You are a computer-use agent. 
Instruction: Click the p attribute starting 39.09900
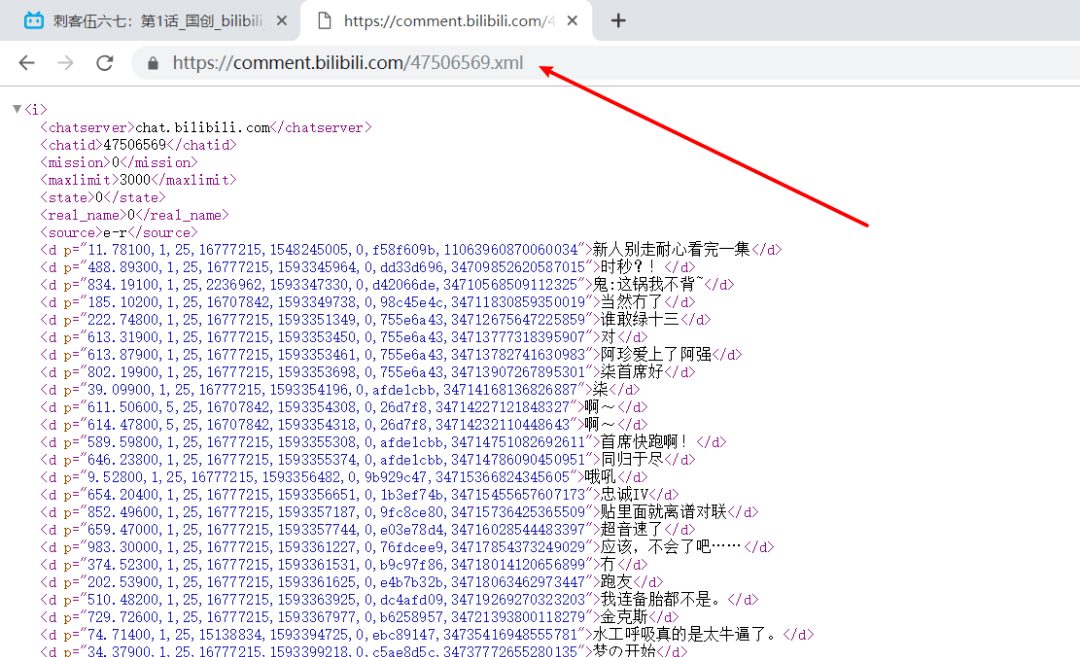click(324, 390)
